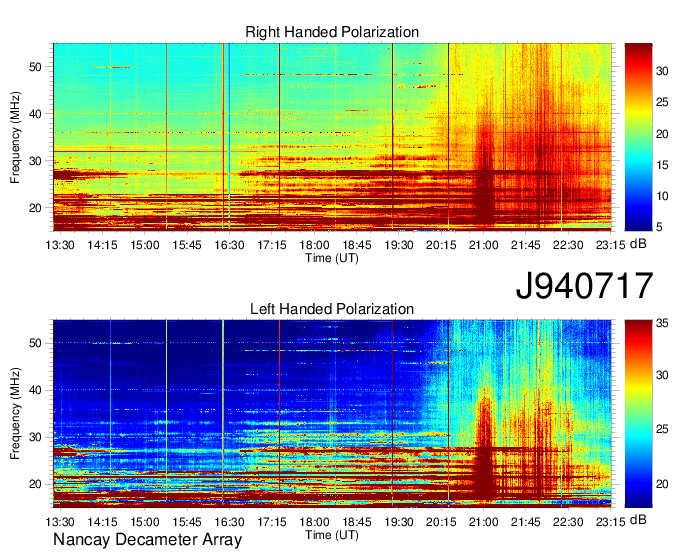Click the 16:30 time tick under Left Handed plot
Screen dimensions: 680x552
click(x=229, y=522)
